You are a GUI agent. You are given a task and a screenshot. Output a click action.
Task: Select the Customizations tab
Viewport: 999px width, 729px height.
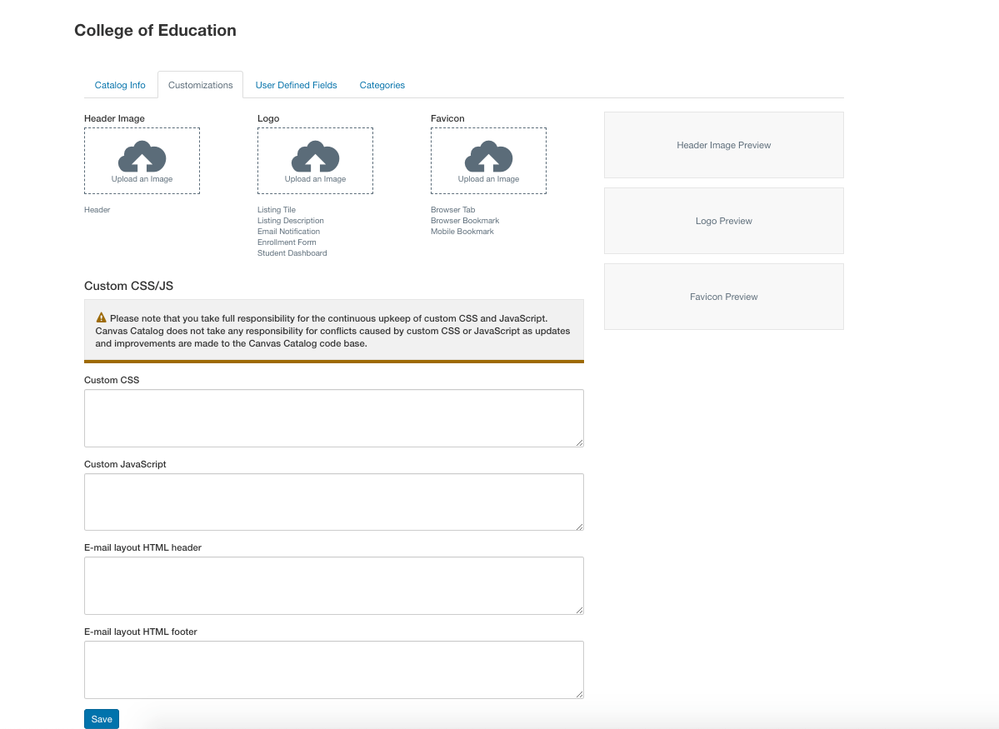[200, 85]
